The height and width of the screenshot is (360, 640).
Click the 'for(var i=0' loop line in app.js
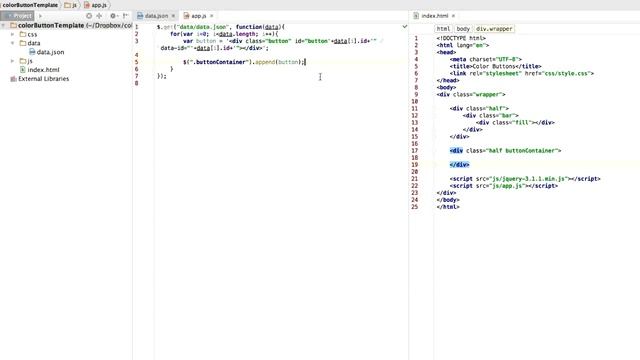point(224,34)
